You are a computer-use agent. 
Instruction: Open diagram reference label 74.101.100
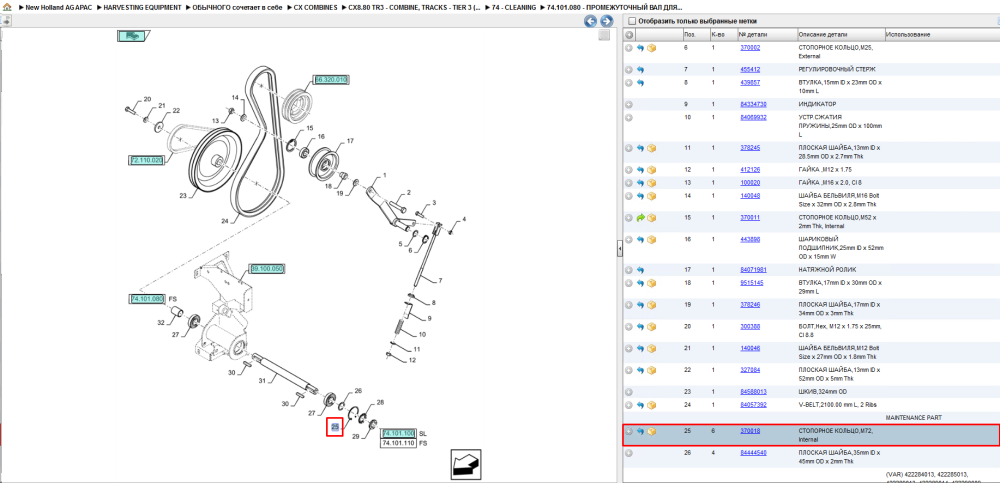pyautogui.click(x=398, y=433)
